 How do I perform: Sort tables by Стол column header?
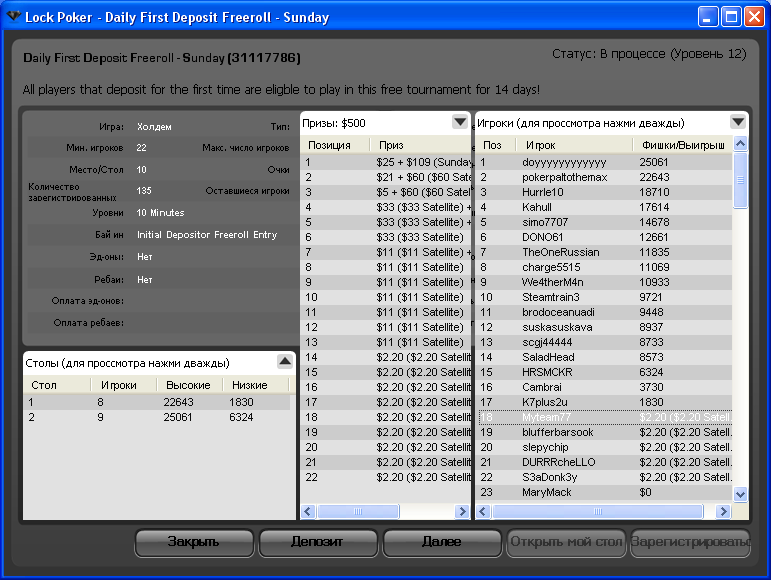pyautogui.click(x=57, y=385)
